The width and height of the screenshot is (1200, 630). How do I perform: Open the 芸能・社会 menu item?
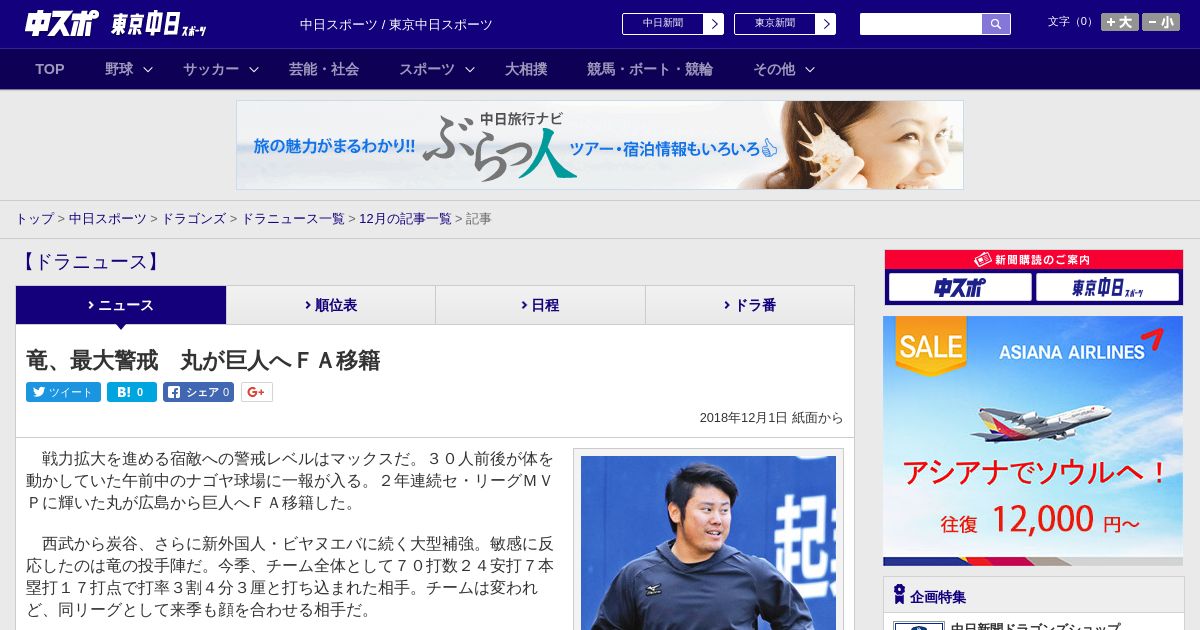324,69
